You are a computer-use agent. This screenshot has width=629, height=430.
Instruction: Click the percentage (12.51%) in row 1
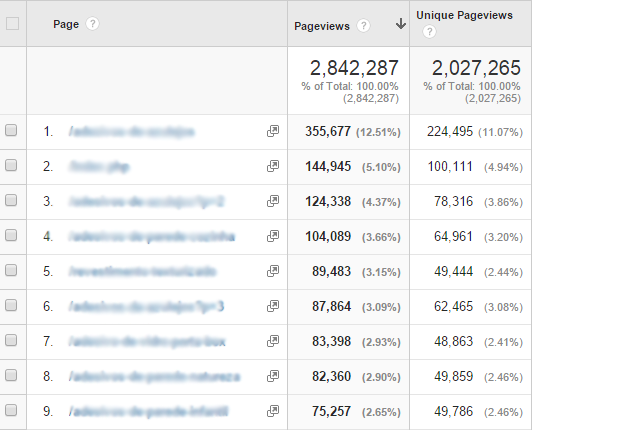point(378,132)
